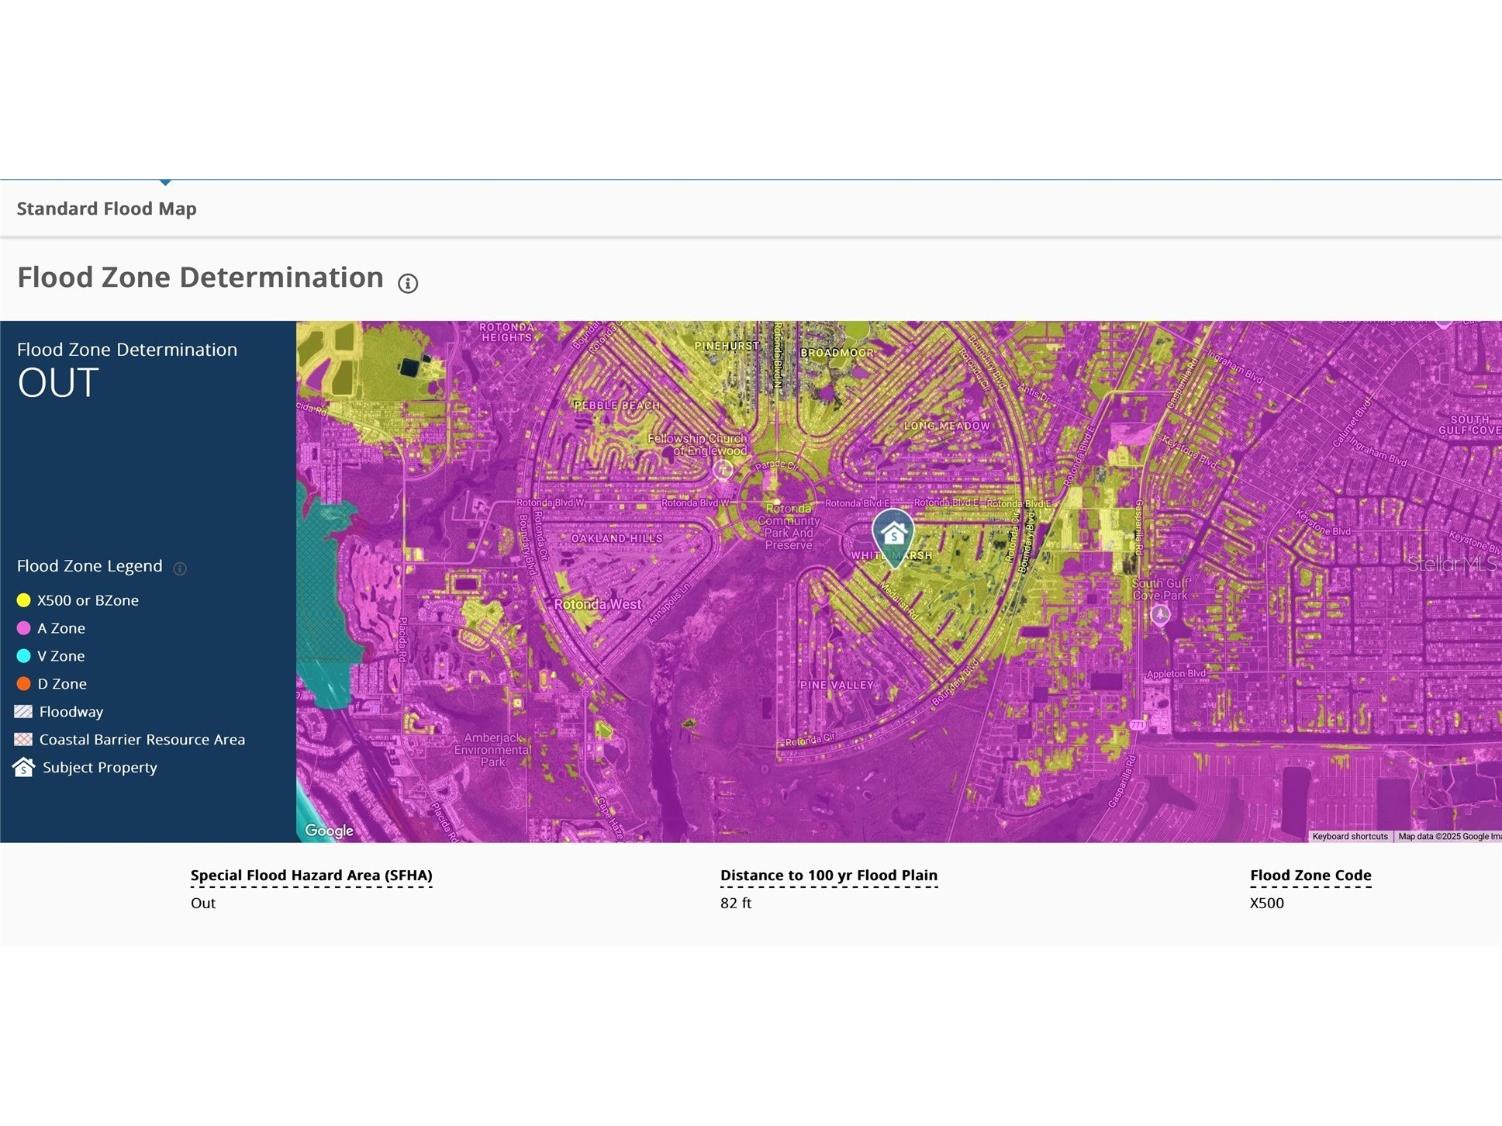Click the cyan V Zone legend swatch

tap(23, 657)
